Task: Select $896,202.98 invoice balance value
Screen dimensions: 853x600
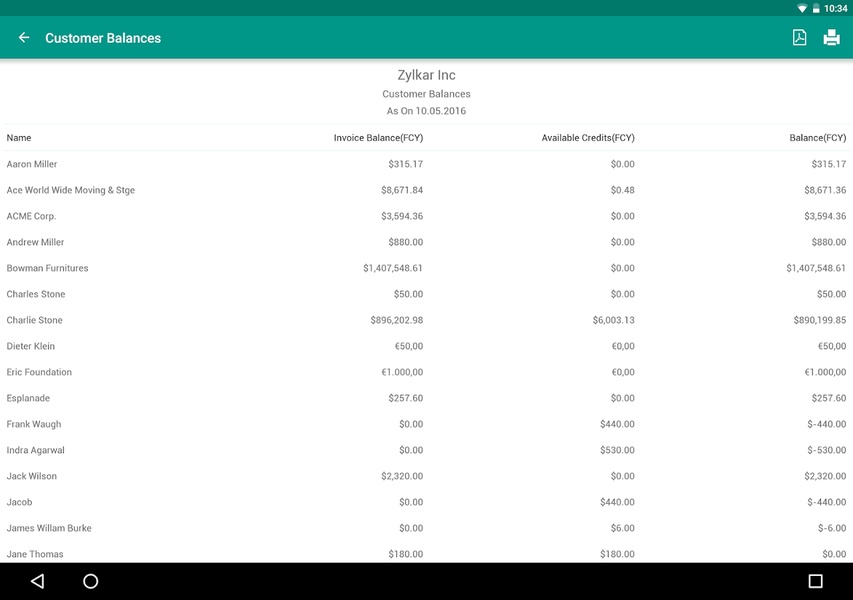Action: click(397, 320)
